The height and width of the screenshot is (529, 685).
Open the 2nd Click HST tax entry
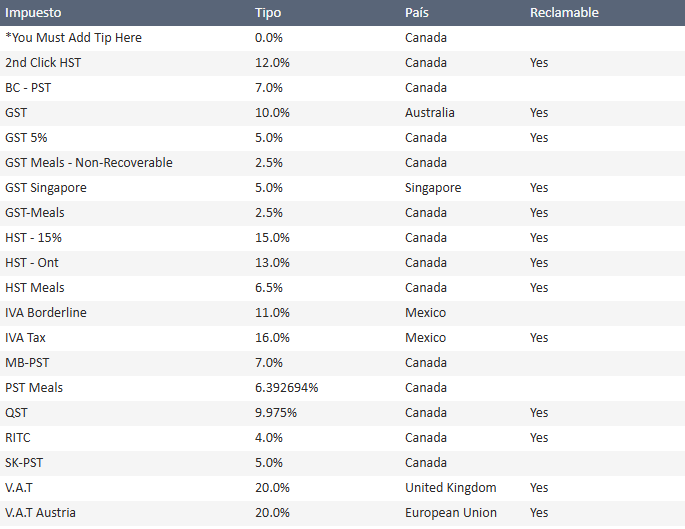click(x=342, y=63)
